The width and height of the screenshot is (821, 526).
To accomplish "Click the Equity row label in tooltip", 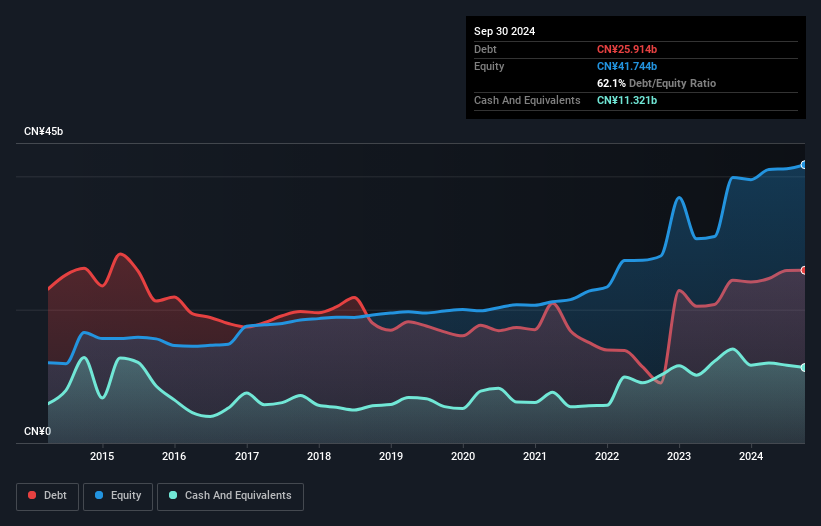I will pos(489,66).
